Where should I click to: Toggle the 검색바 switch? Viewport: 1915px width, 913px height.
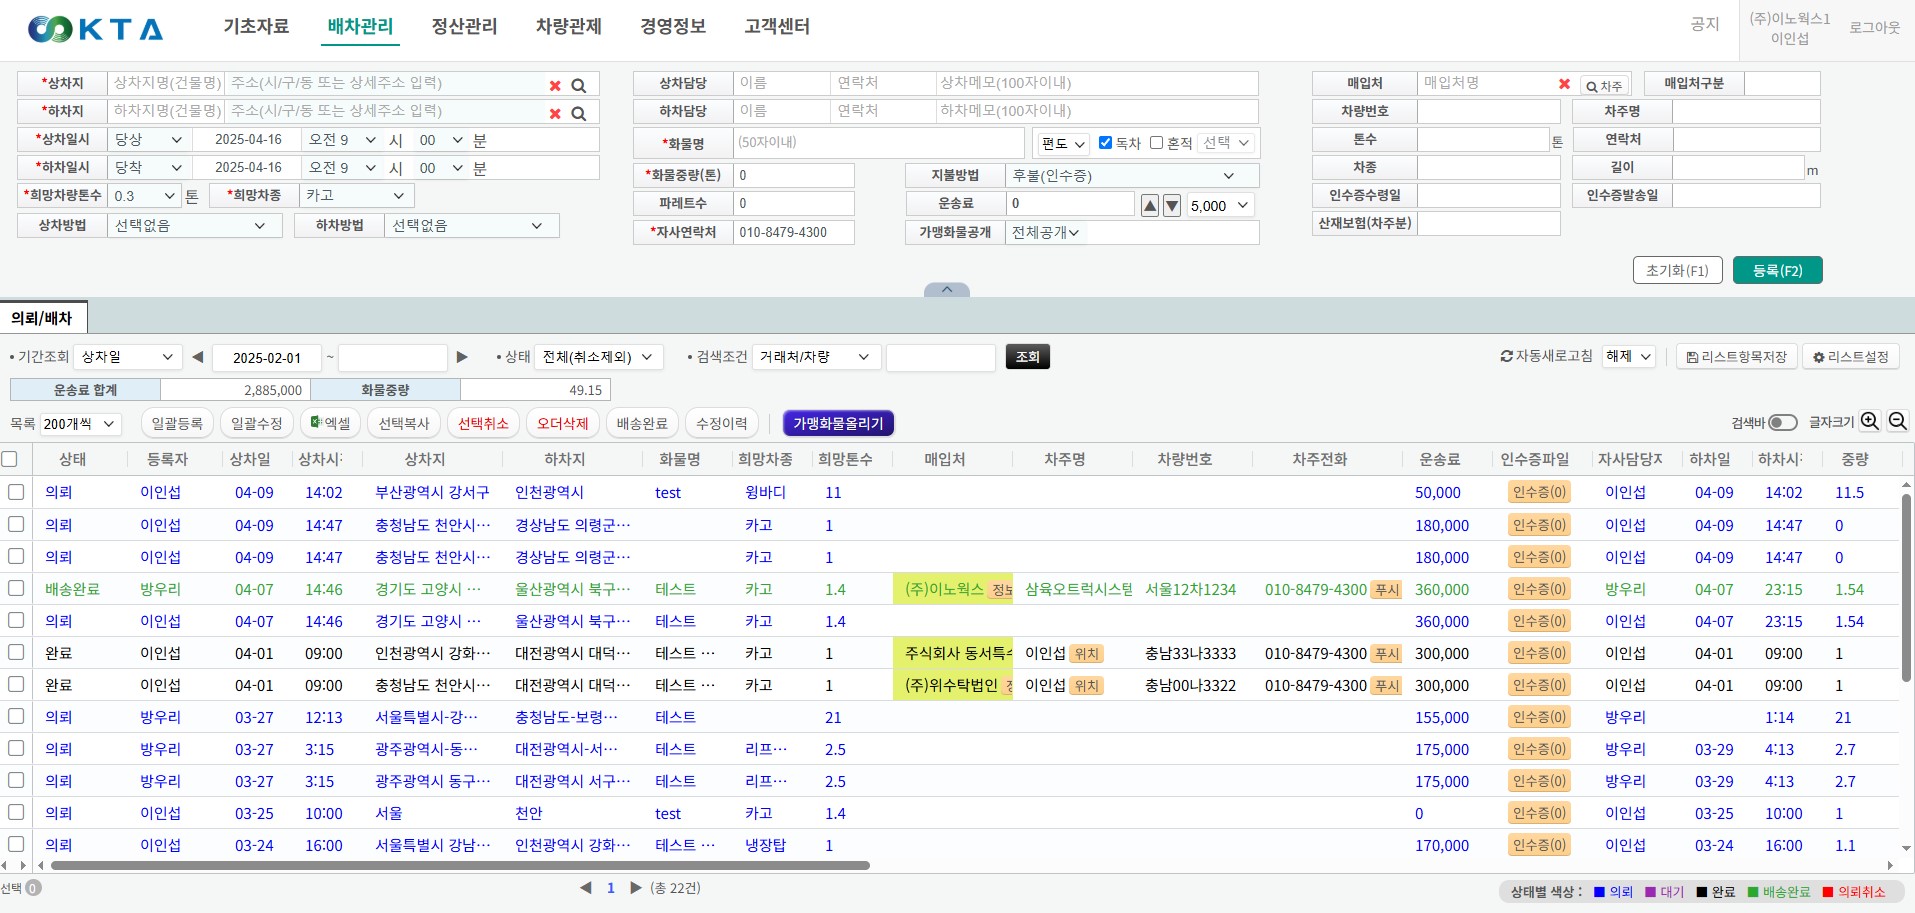pyautogui.click(x=1782, y=423)
